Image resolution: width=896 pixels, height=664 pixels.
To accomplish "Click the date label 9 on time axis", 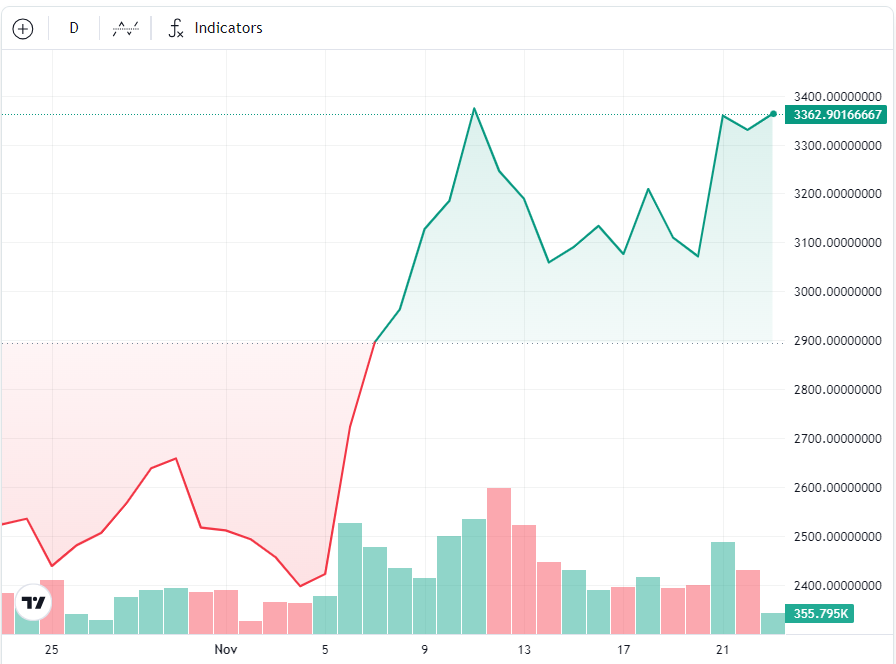I will coord(425,649).
